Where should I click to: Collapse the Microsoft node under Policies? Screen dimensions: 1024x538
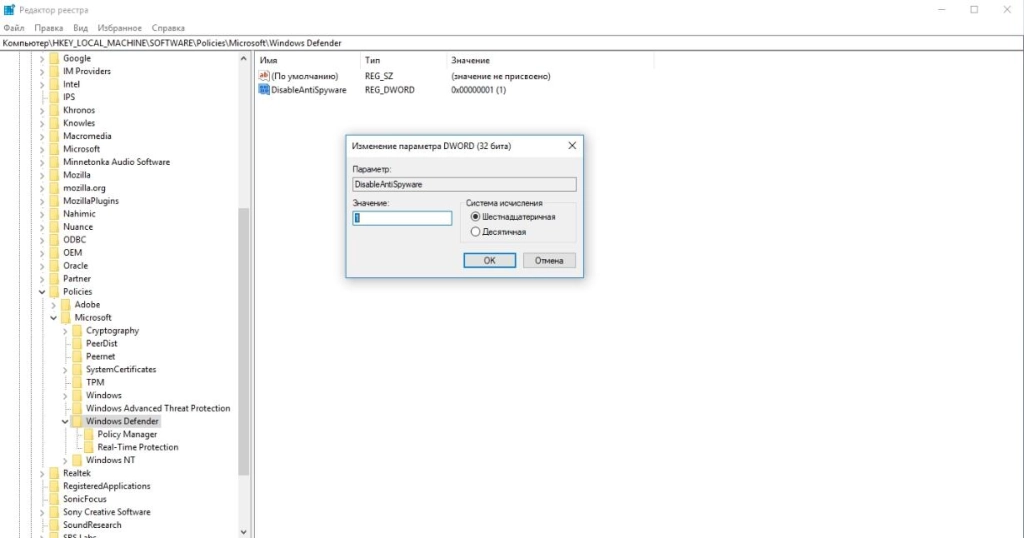pyautogui.click(x=54, y=318)
